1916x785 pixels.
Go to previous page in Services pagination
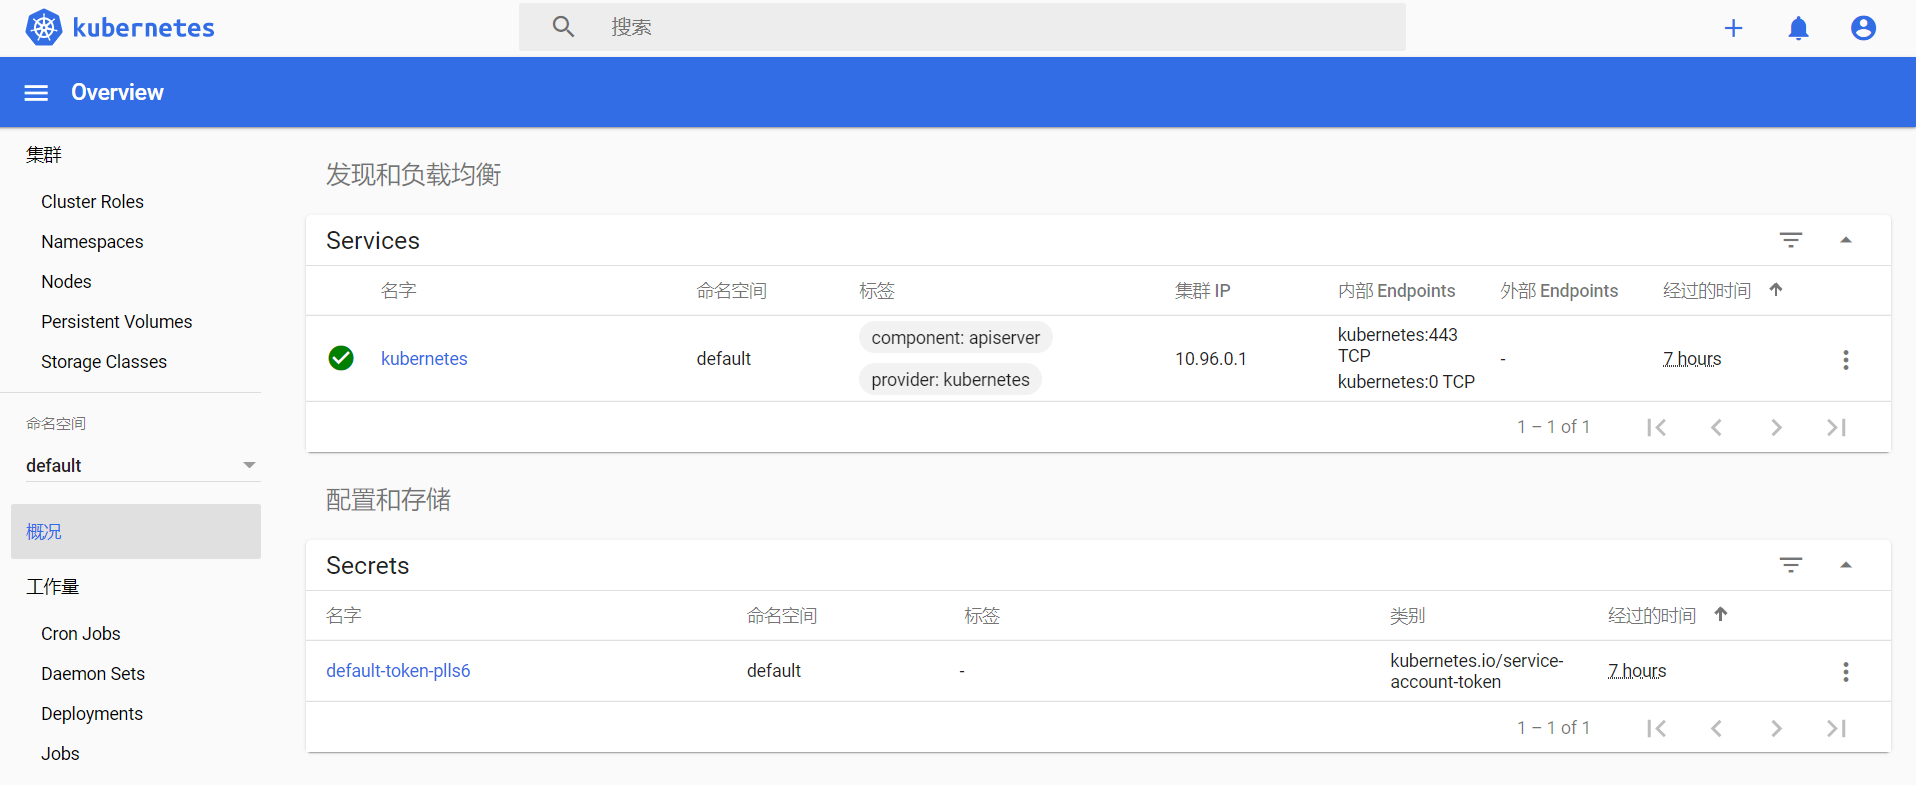coord(1716,427)
